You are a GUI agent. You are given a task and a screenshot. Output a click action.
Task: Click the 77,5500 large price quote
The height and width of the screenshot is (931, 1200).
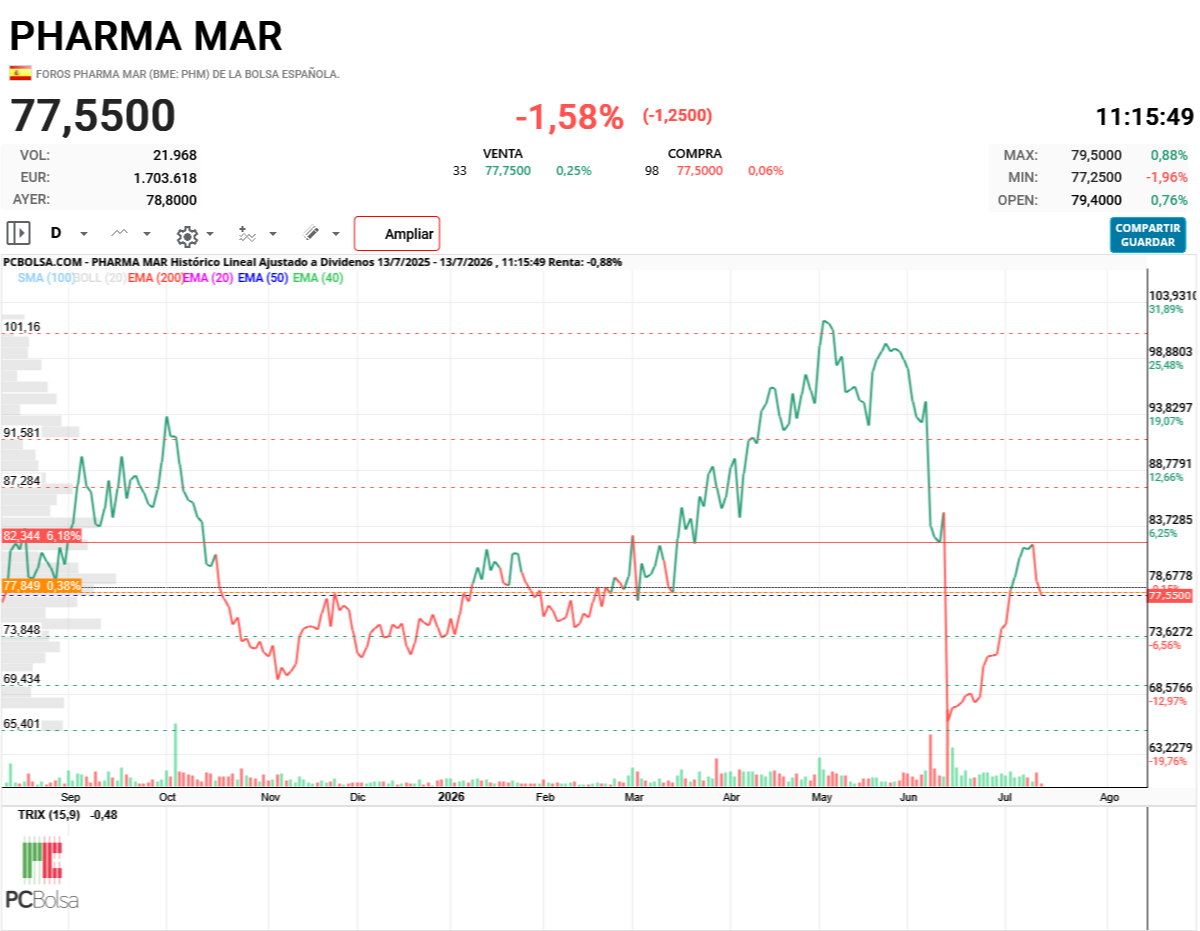point(93,116)
